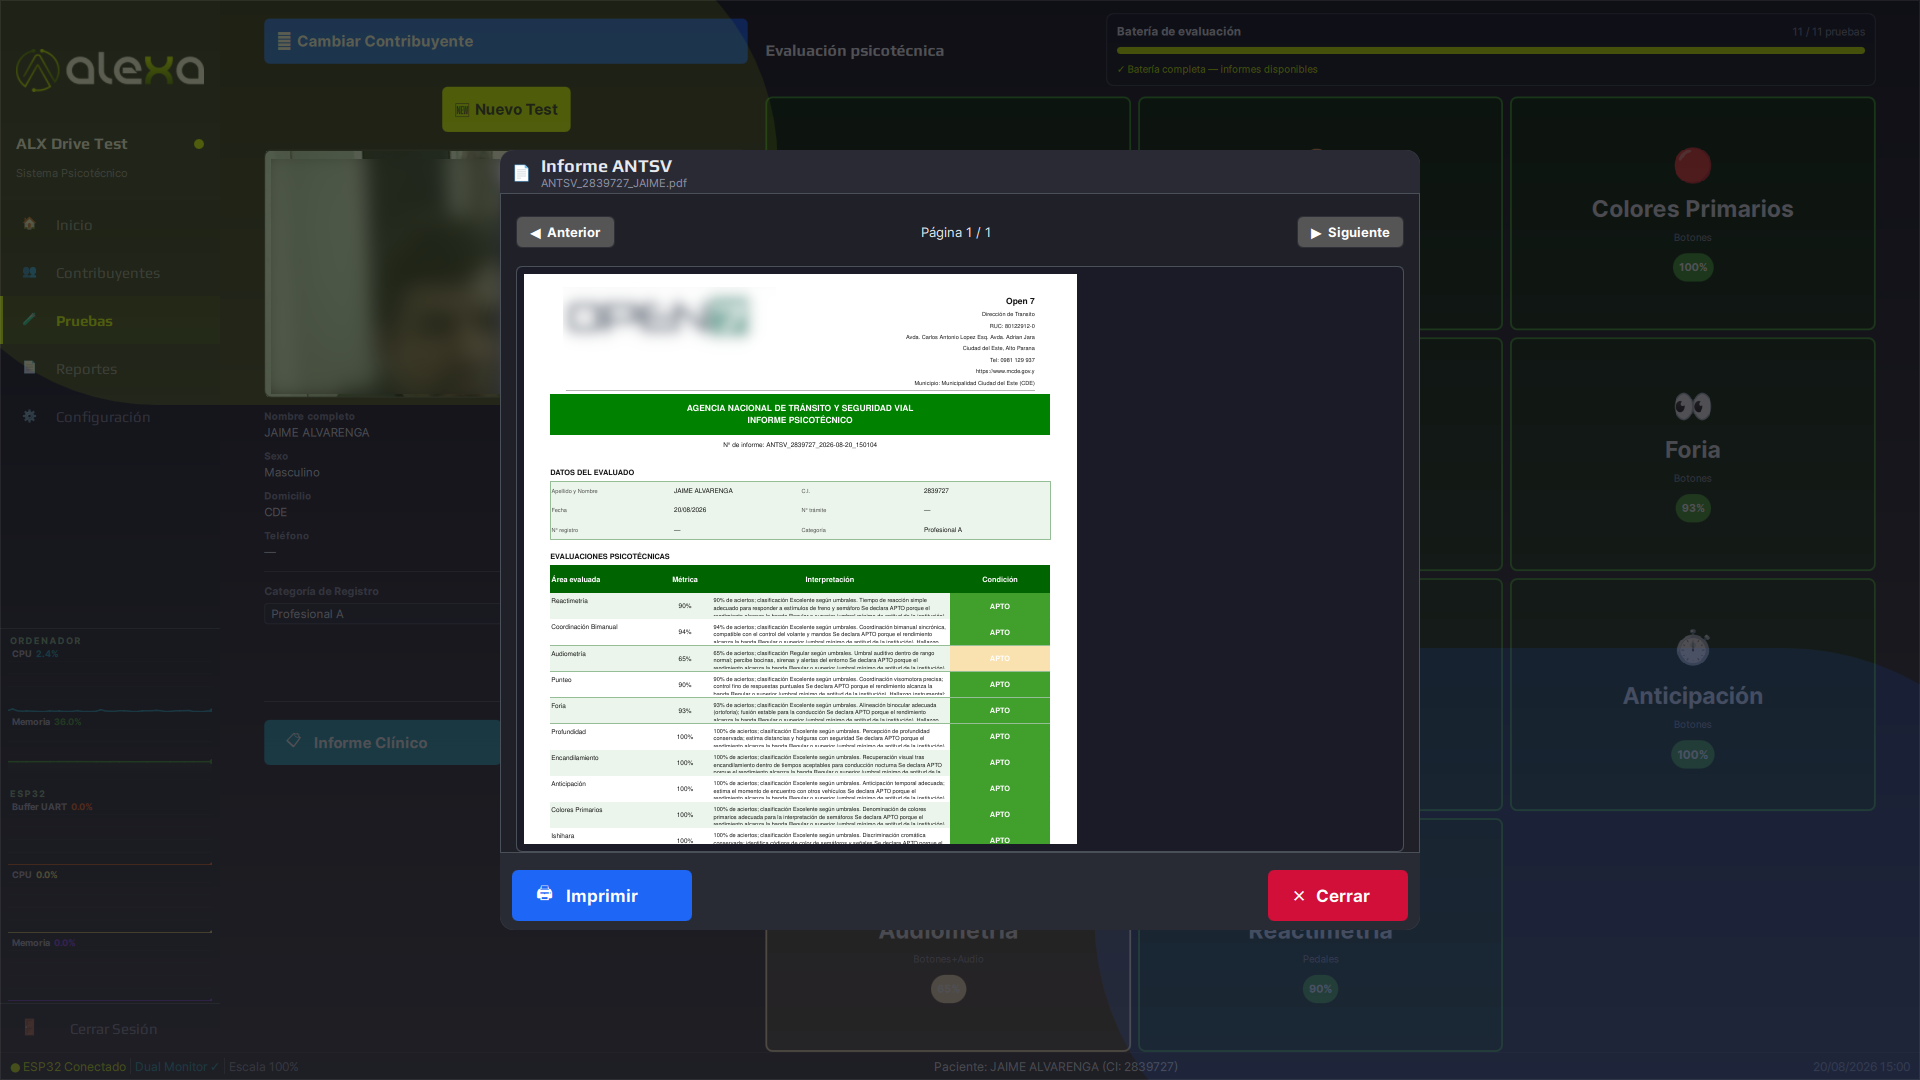This screenshot has width=1920, height=1080.
Task: Click the file name 'ANTSV_2839727_JAIME.pdf'
Action: (x=614, y=183)
